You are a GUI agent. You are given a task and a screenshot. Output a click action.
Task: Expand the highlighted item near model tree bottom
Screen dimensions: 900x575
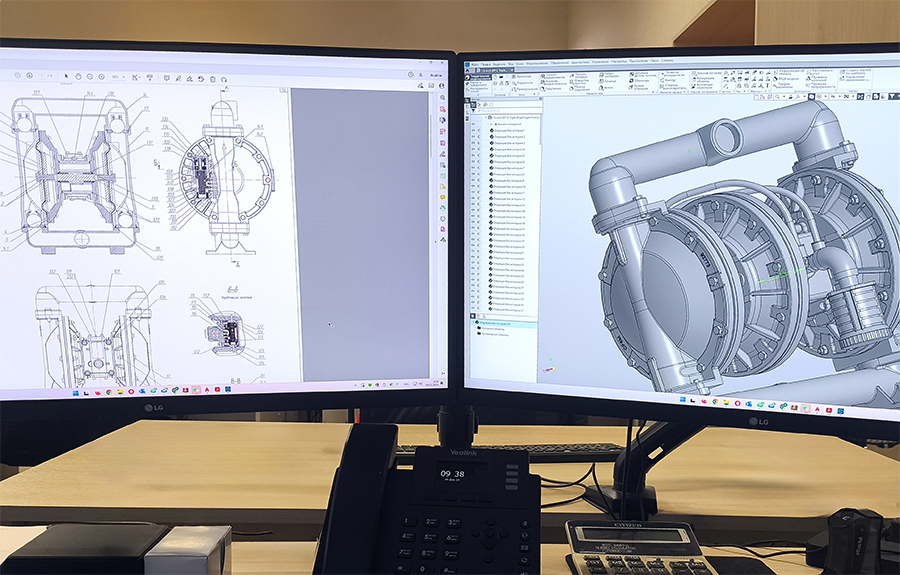pos(473,323)
